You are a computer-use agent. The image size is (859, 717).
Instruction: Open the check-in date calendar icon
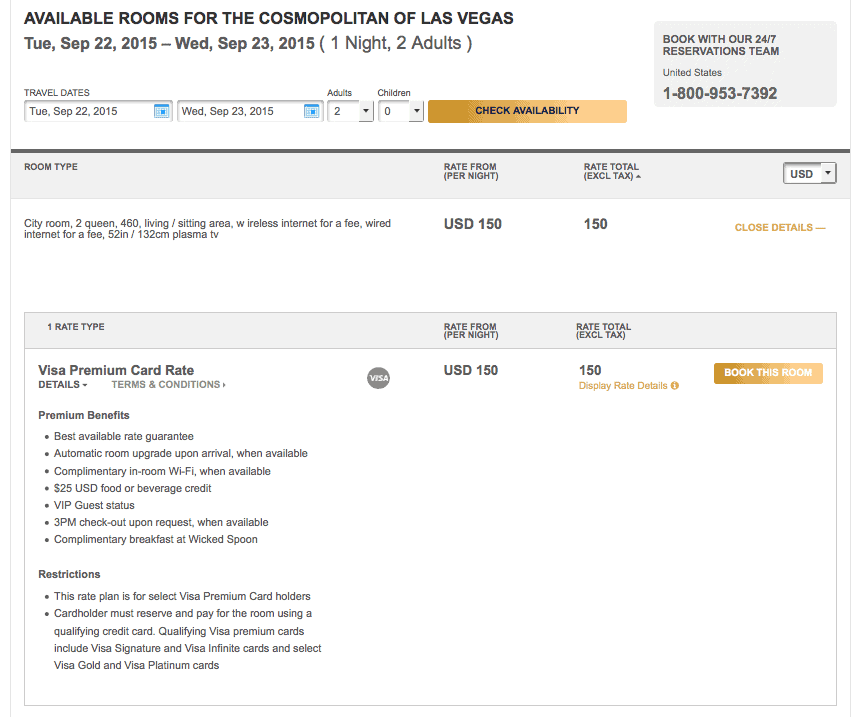pyautogui.click(x=162, y=111)
